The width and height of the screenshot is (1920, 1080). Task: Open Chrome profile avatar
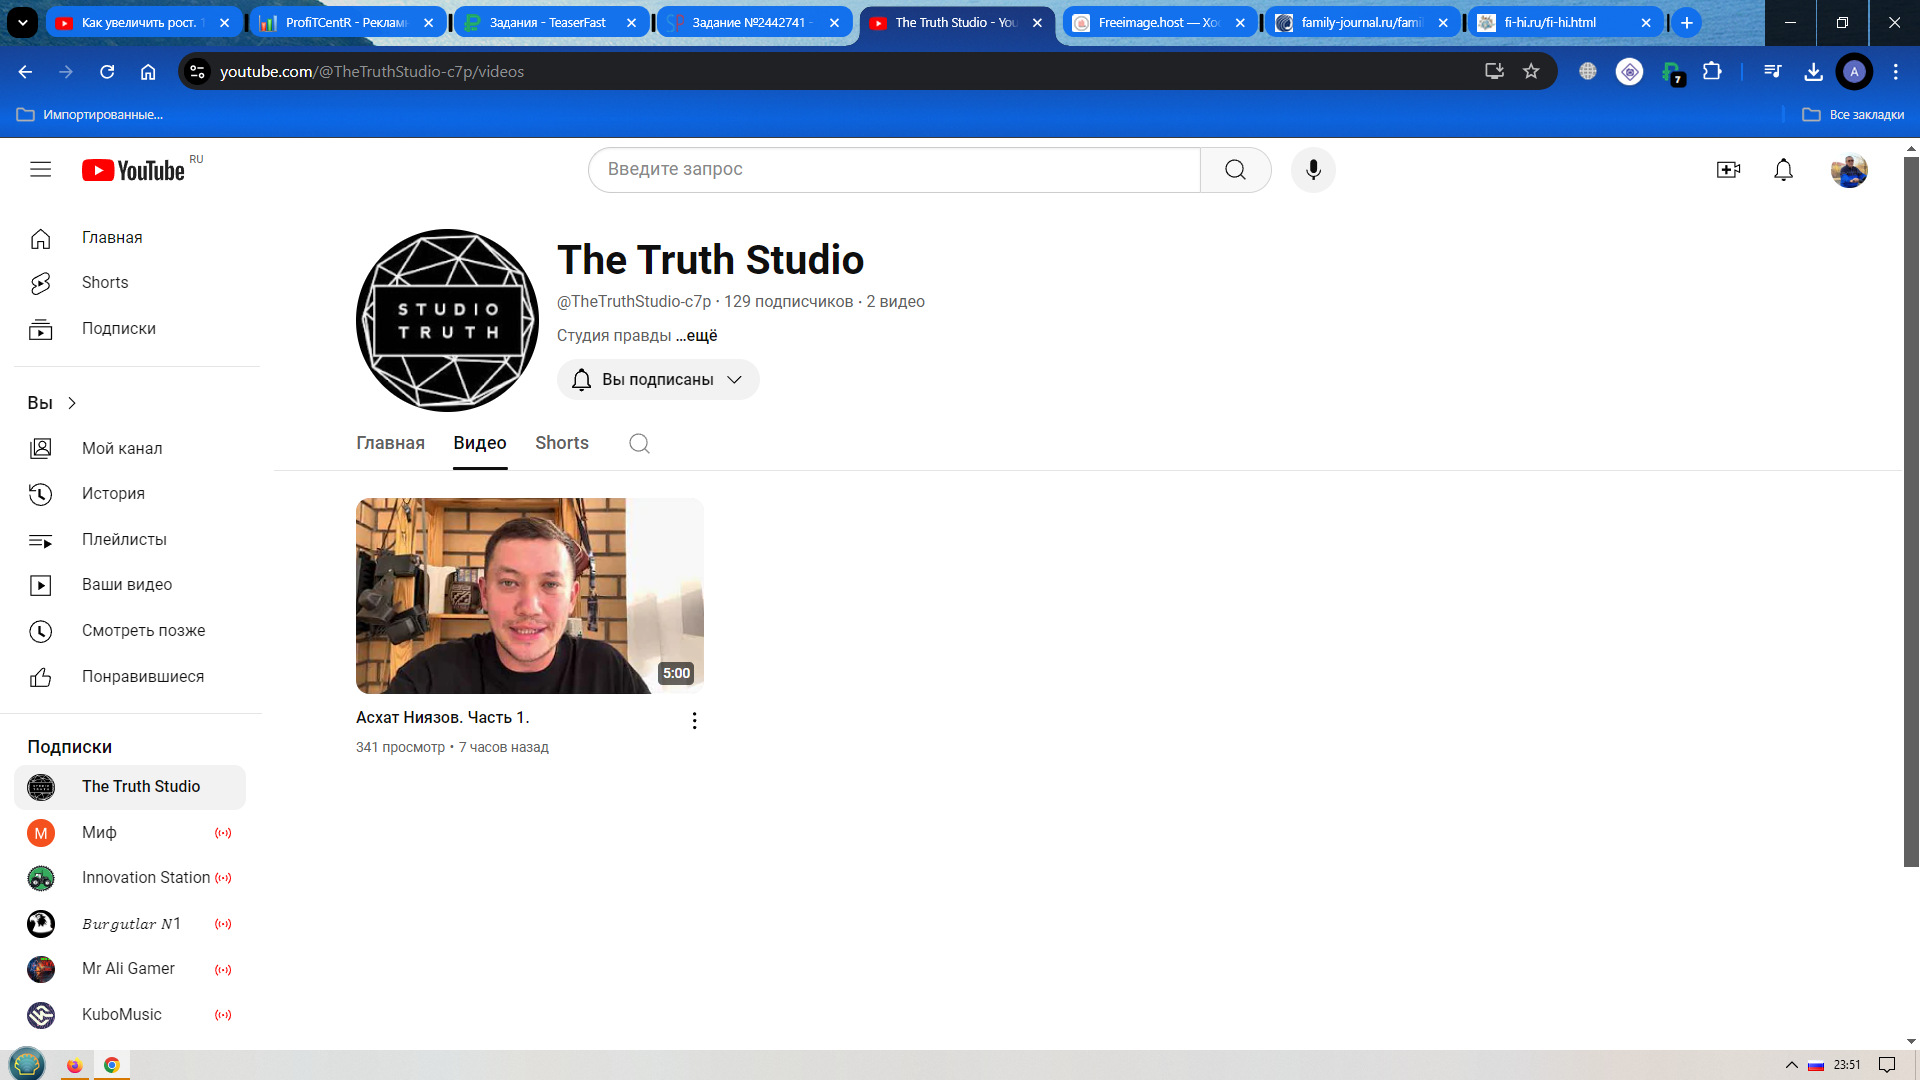[1854, 72]
